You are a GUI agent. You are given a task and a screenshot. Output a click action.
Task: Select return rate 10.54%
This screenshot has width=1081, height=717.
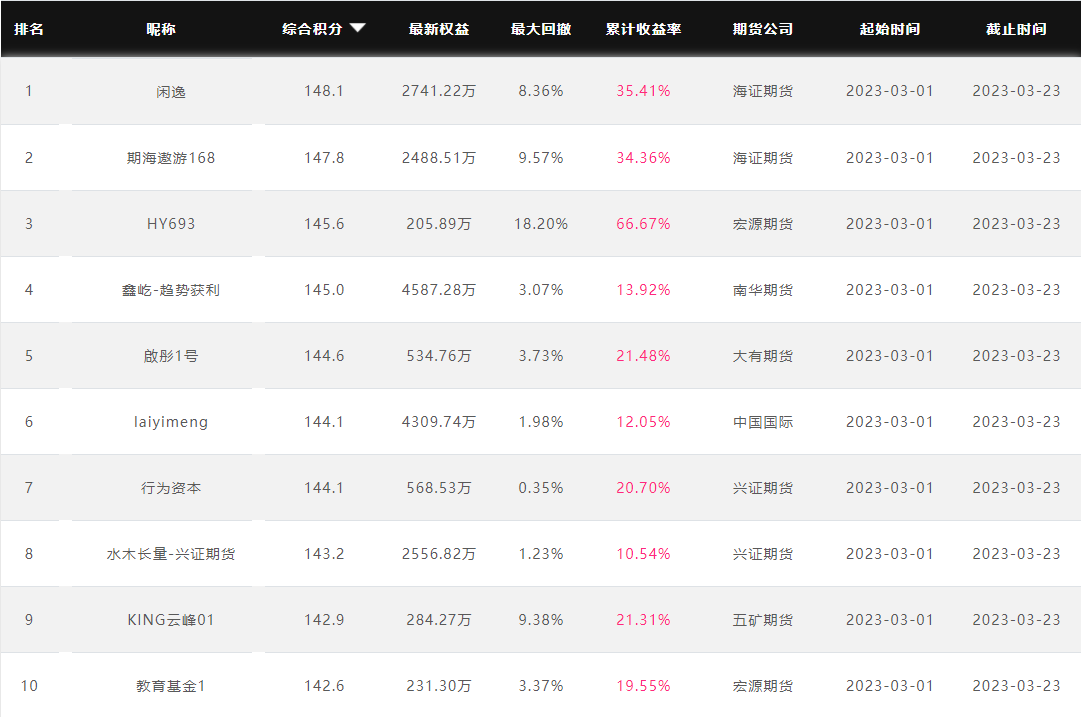(x=643, y=554)
